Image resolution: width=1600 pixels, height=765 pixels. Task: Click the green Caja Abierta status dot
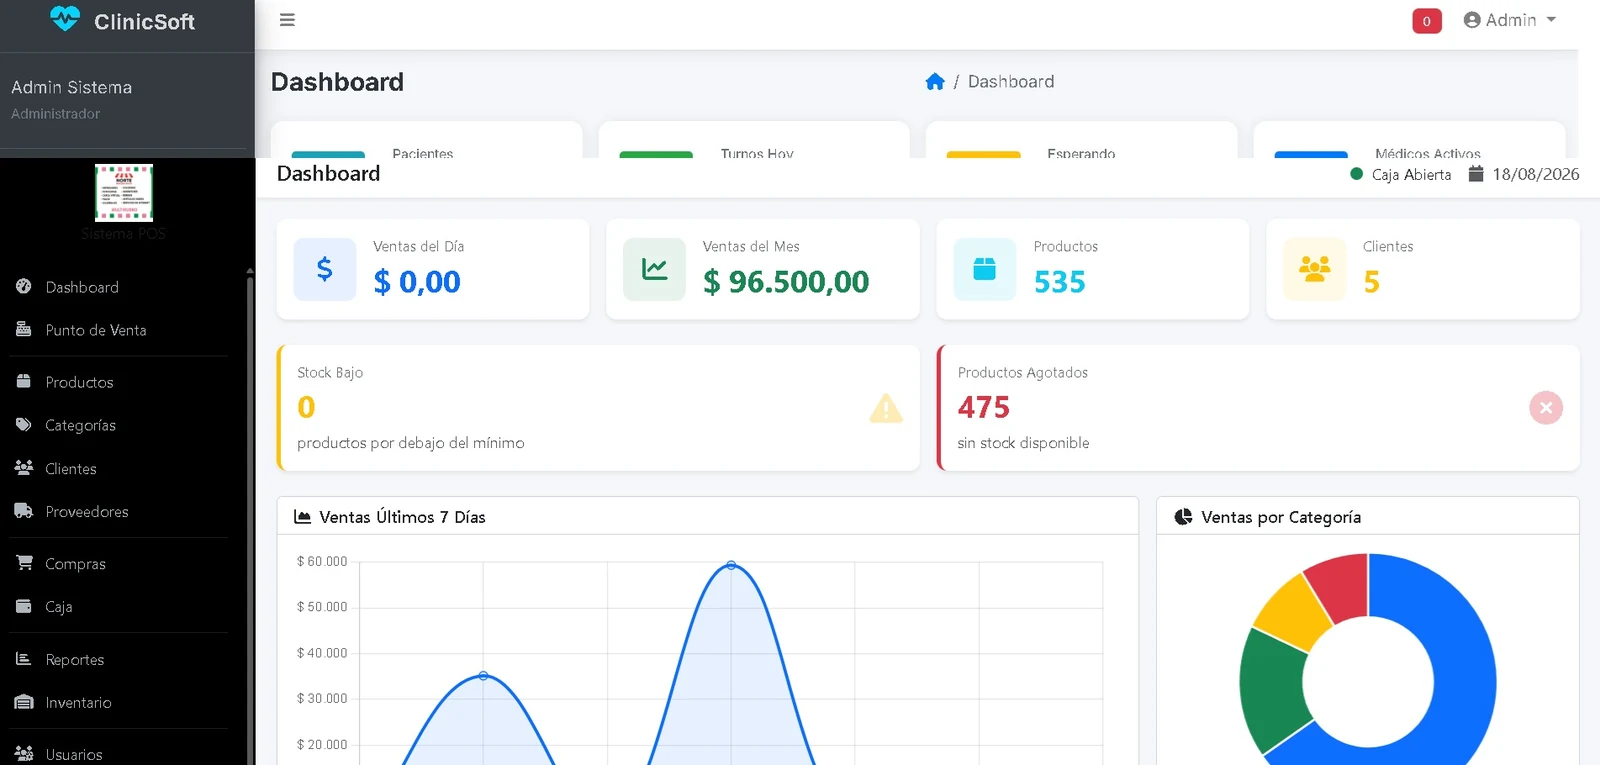coord(1357,174)
